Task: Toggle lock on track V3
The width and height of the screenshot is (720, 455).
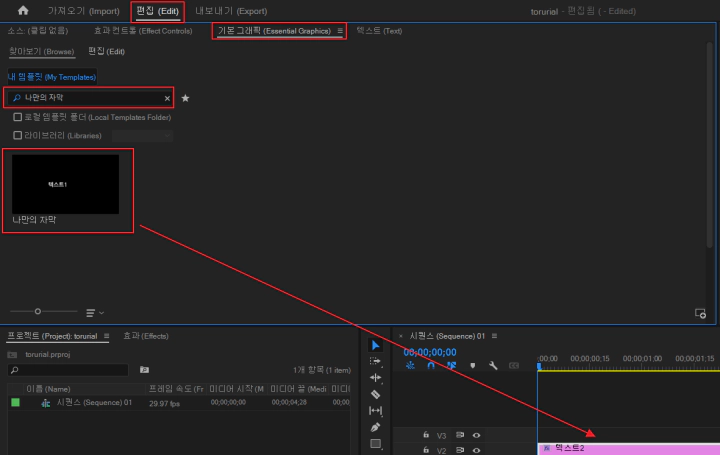Action: pyautogui.click(x=426, y=434)
